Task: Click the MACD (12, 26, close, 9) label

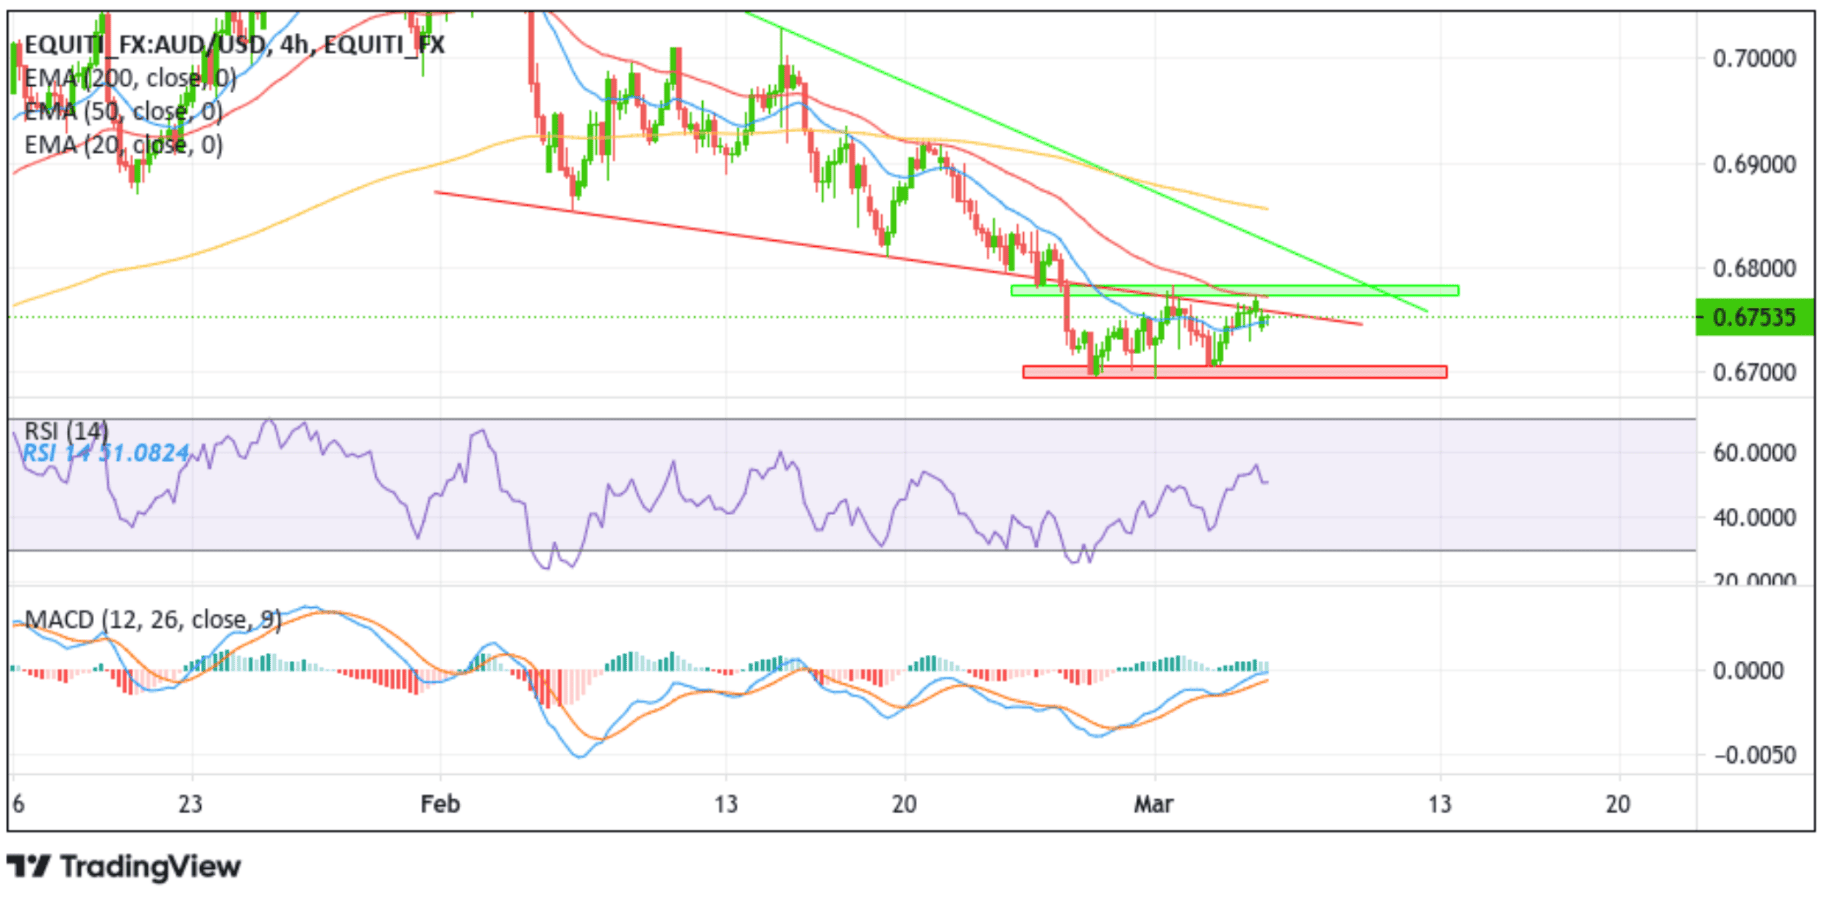Action: point(153,620)
